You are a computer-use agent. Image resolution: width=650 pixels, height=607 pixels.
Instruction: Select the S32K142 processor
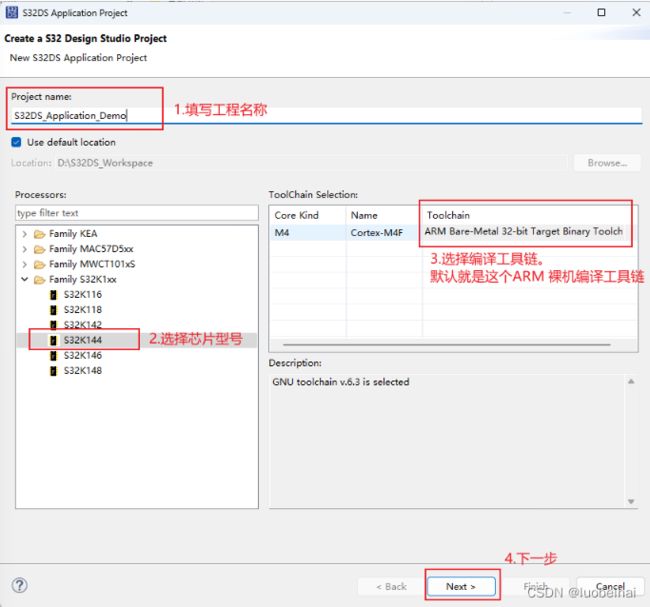click(82, 325)
